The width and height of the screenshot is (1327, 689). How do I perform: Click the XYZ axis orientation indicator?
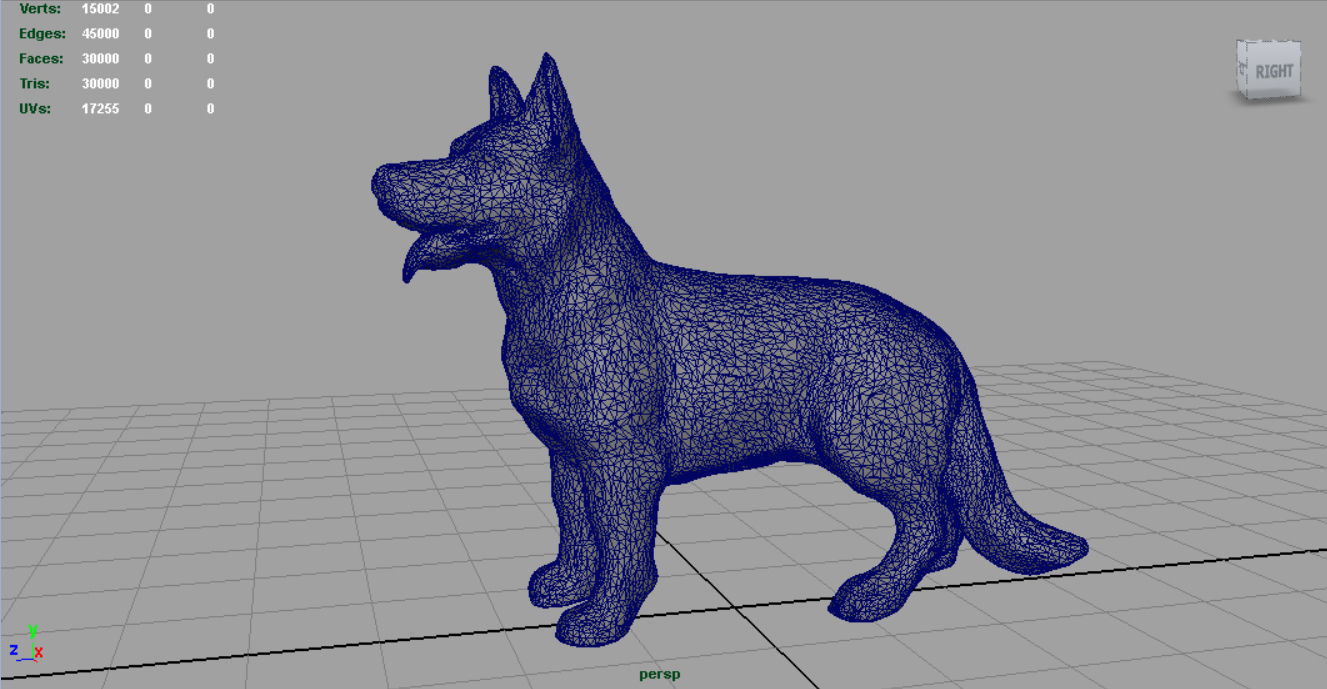click(x=26, y=643)
